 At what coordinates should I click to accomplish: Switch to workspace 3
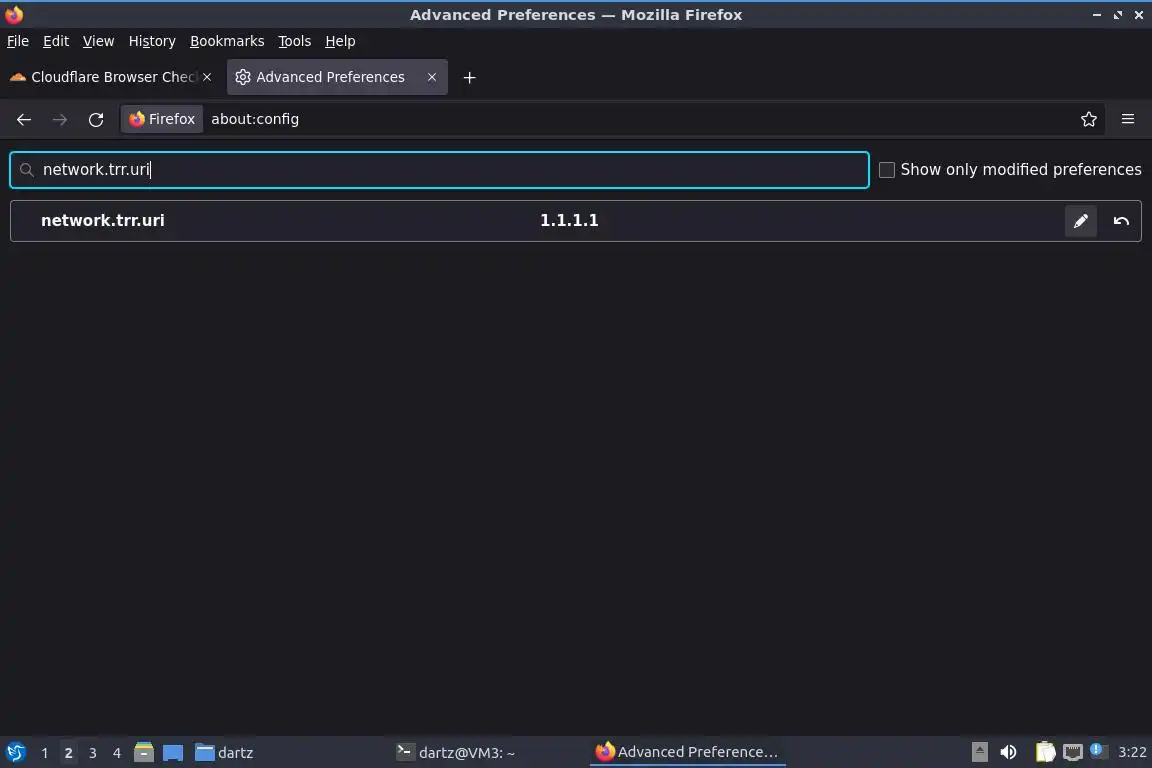click(93, 753)
